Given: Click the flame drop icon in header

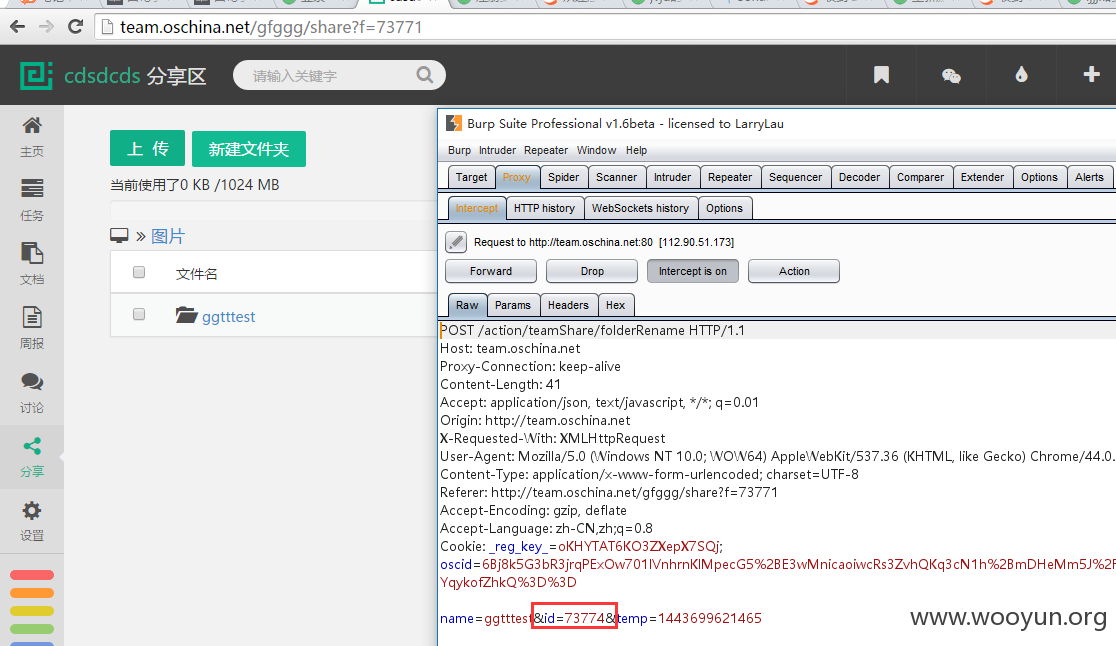Looking at the screenshot, I should click(1021, 75).
